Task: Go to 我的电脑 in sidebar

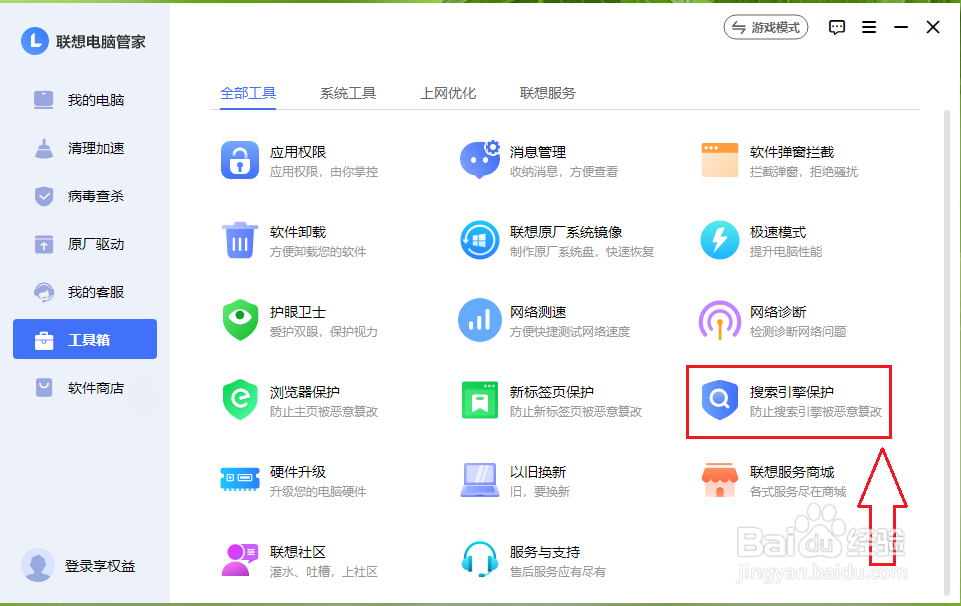Action: pos(85,100)
